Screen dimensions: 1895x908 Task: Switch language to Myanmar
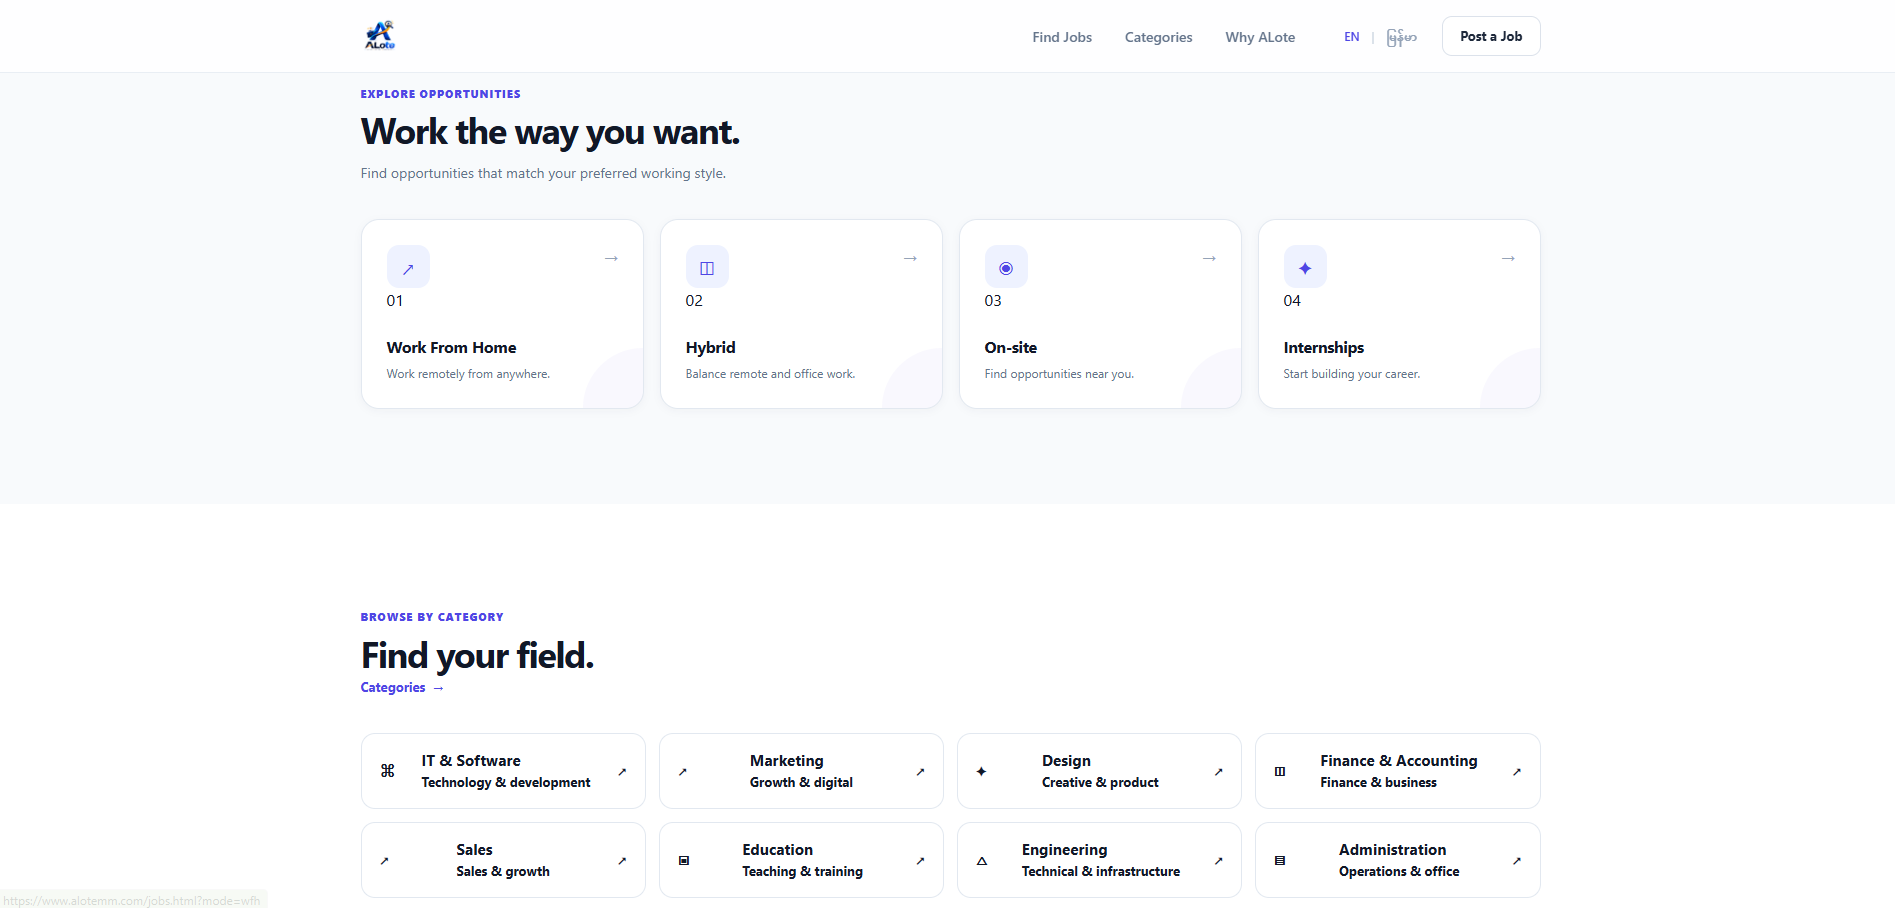[x=1401, y=37]
